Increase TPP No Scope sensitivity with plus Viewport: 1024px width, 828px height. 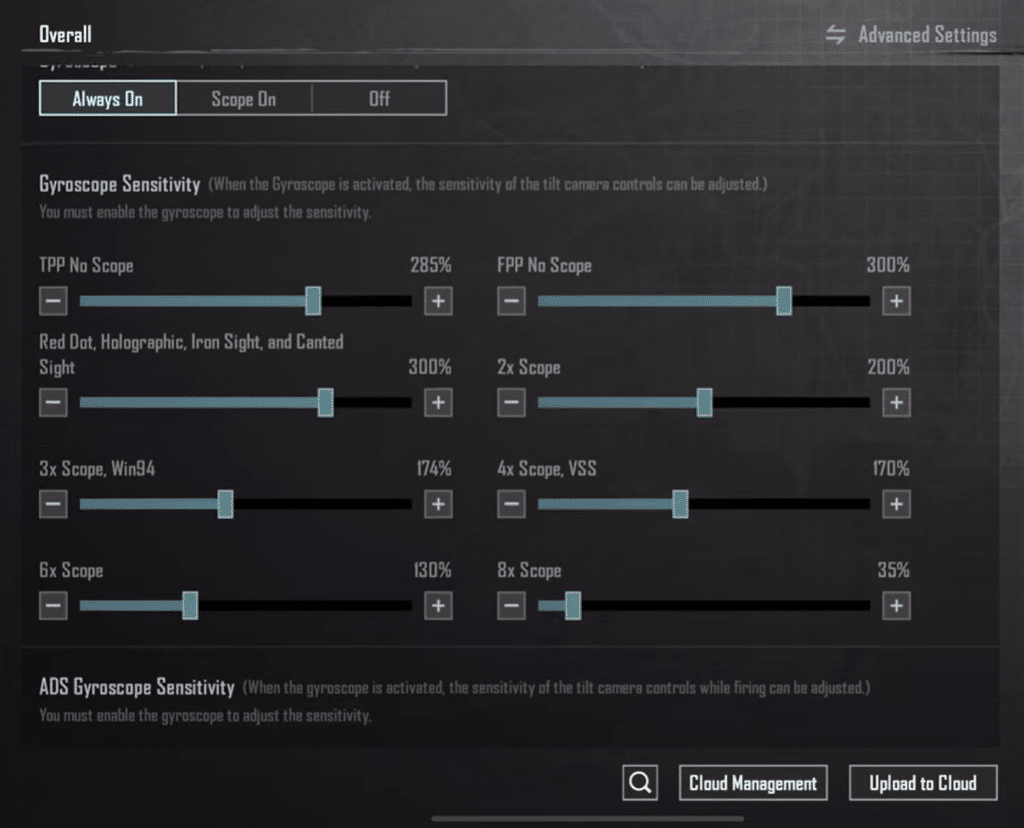coord(438,301)
